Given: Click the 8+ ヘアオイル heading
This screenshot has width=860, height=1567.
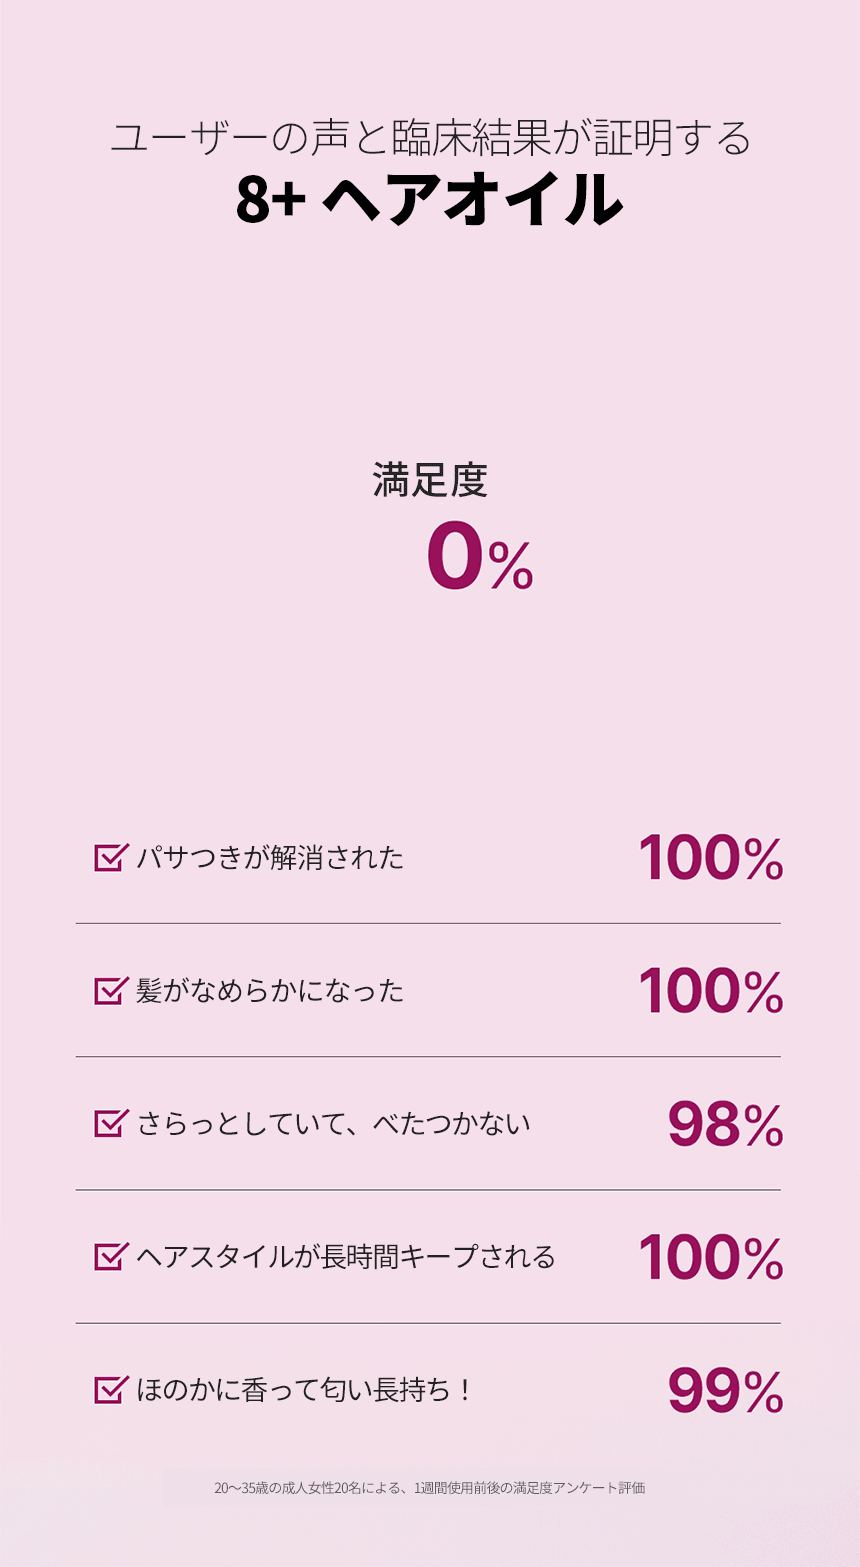Looking at the screenshot, I should coord(429,200).
